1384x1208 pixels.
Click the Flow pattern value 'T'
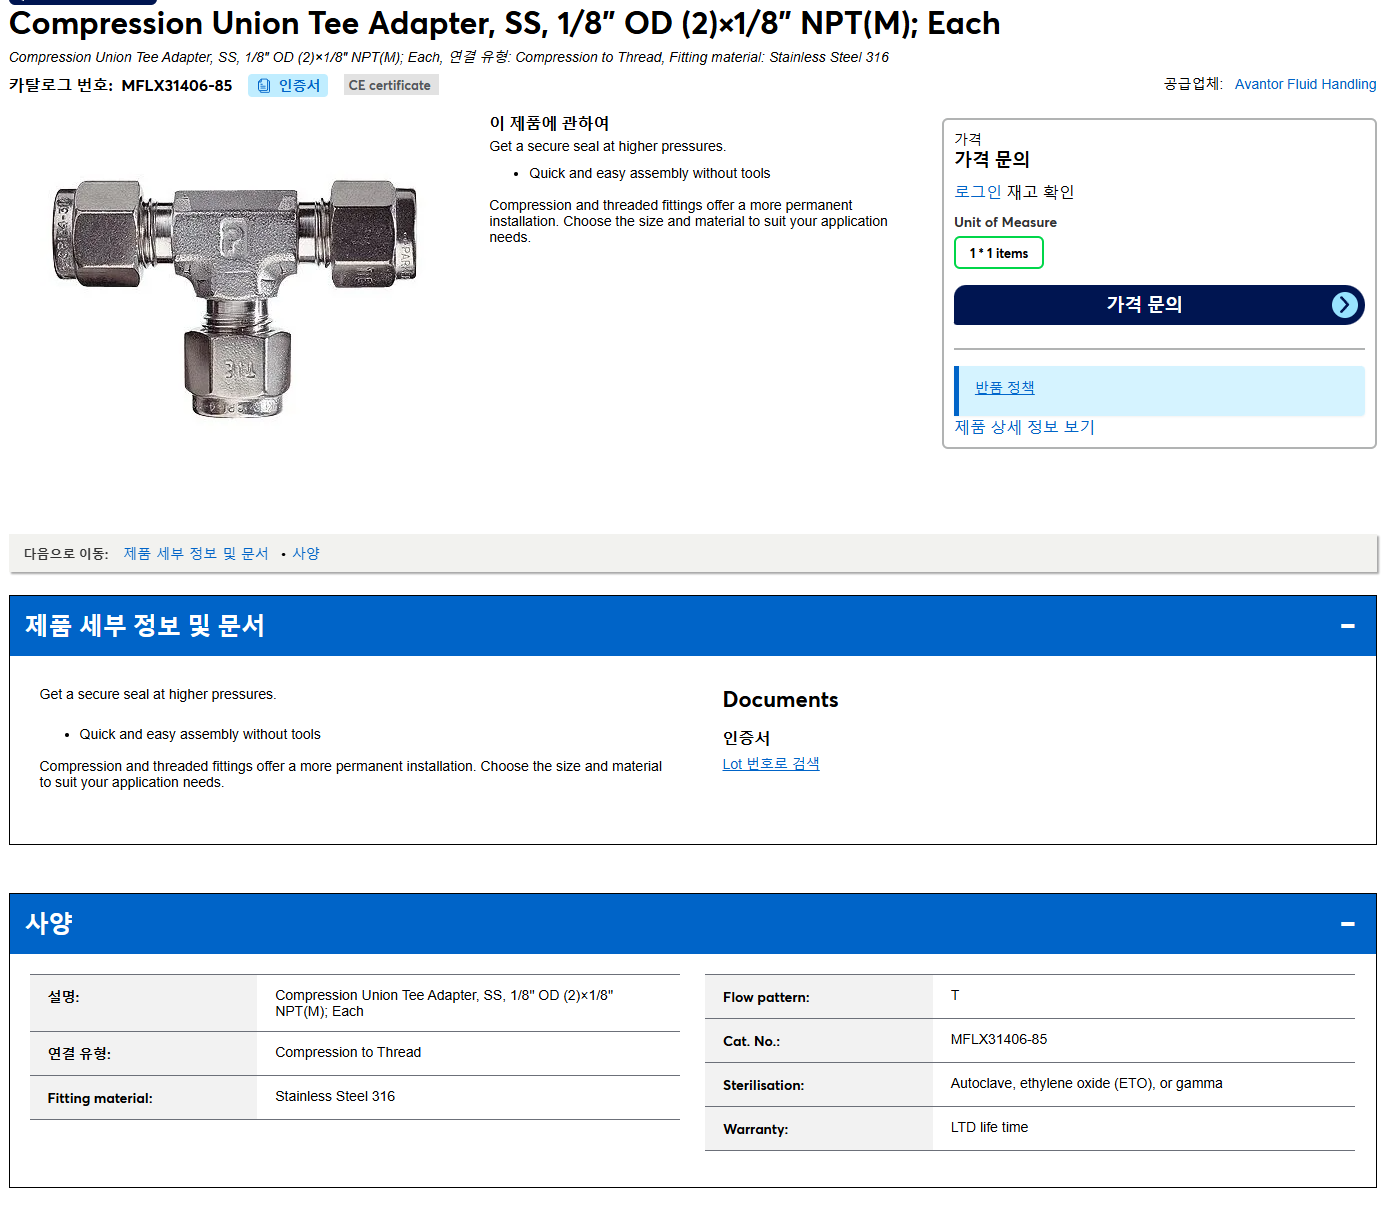(955, 996)
